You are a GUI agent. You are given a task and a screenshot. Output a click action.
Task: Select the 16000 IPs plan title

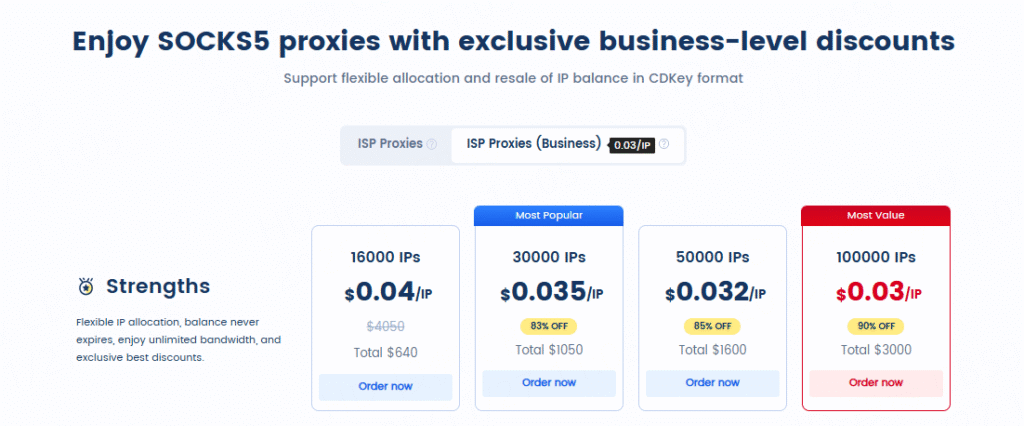pyautogui.click(x=385, y=257)
